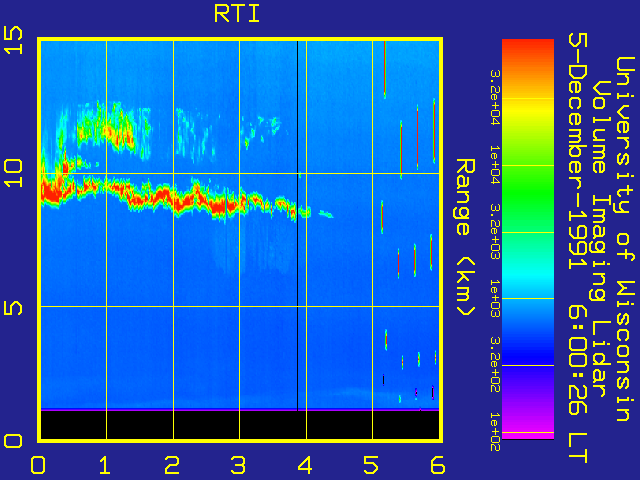Click the colorbar label 1e+03

coord(495,299)
